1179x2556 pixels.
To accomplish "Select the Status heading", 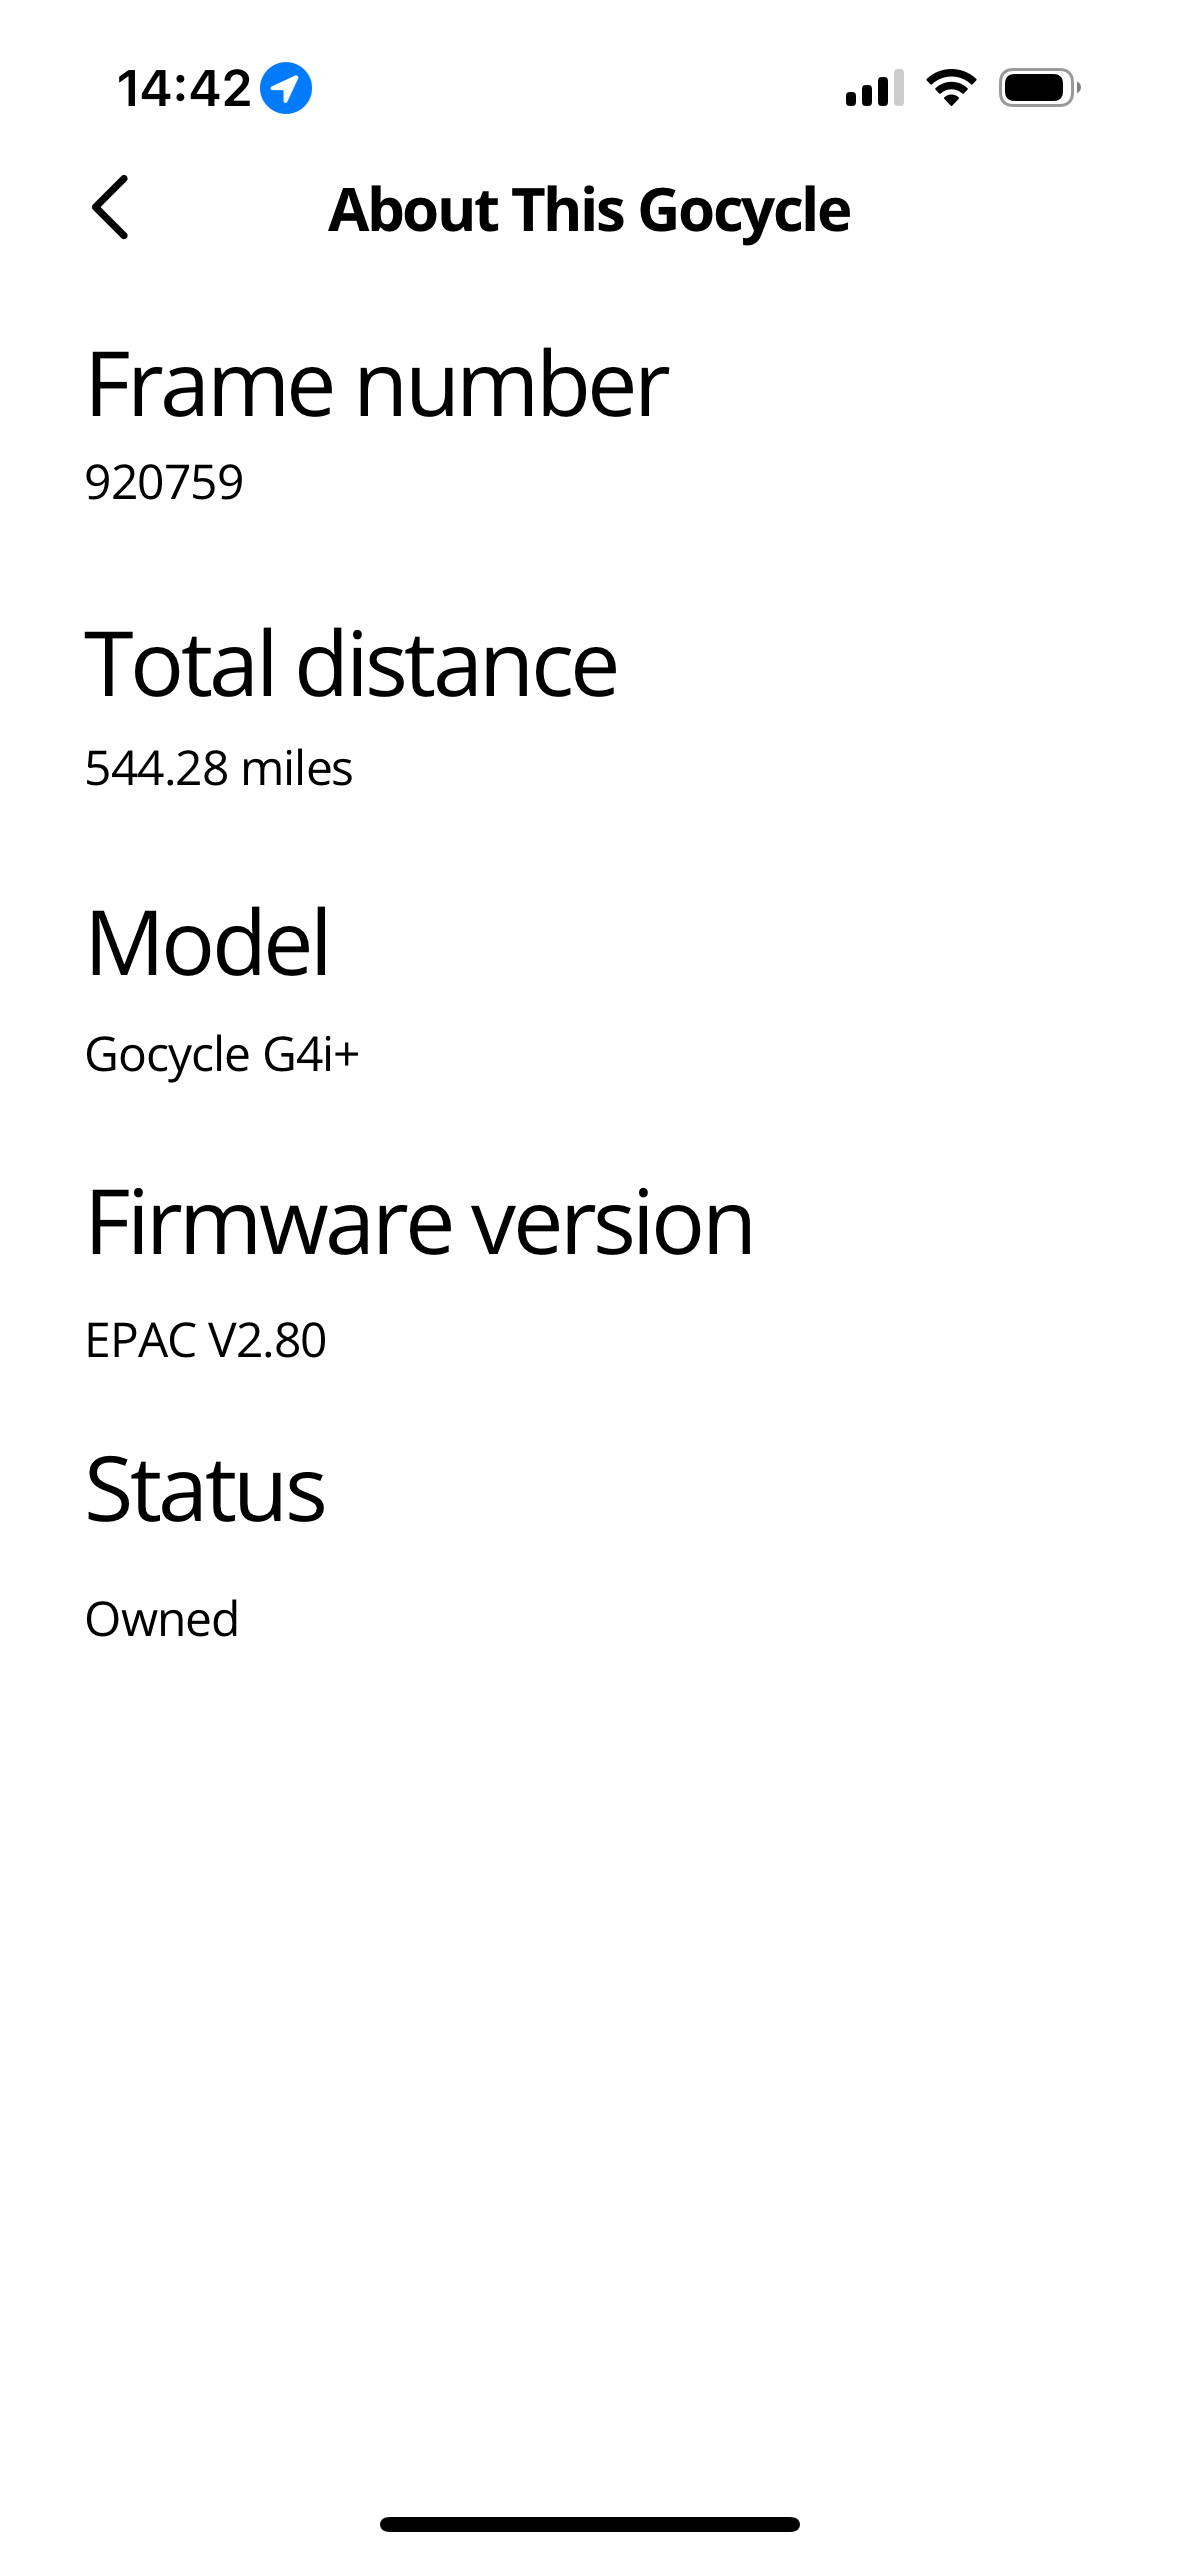I will point(205,1490).
